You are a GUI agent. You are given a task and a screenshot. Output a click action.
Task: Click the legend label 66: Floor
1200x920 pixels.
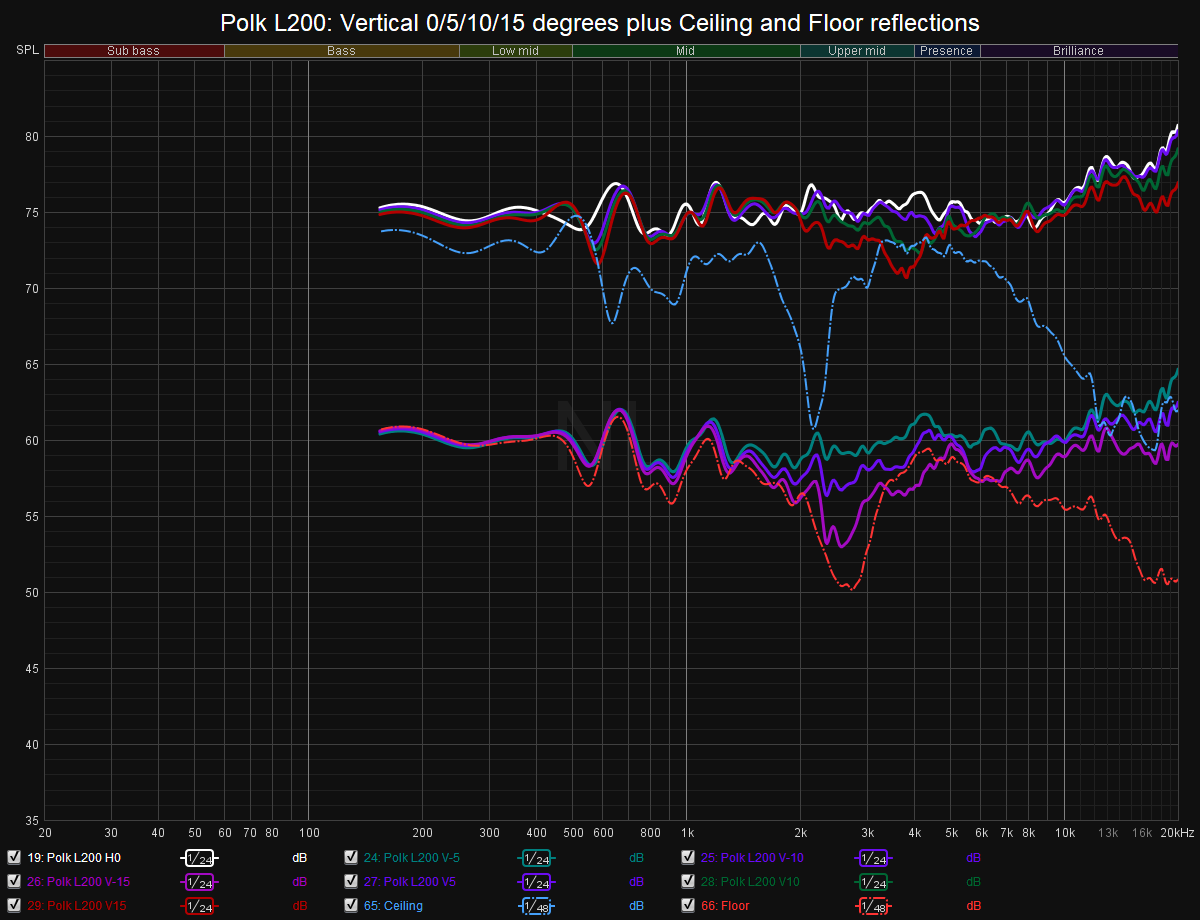point(724,905)
